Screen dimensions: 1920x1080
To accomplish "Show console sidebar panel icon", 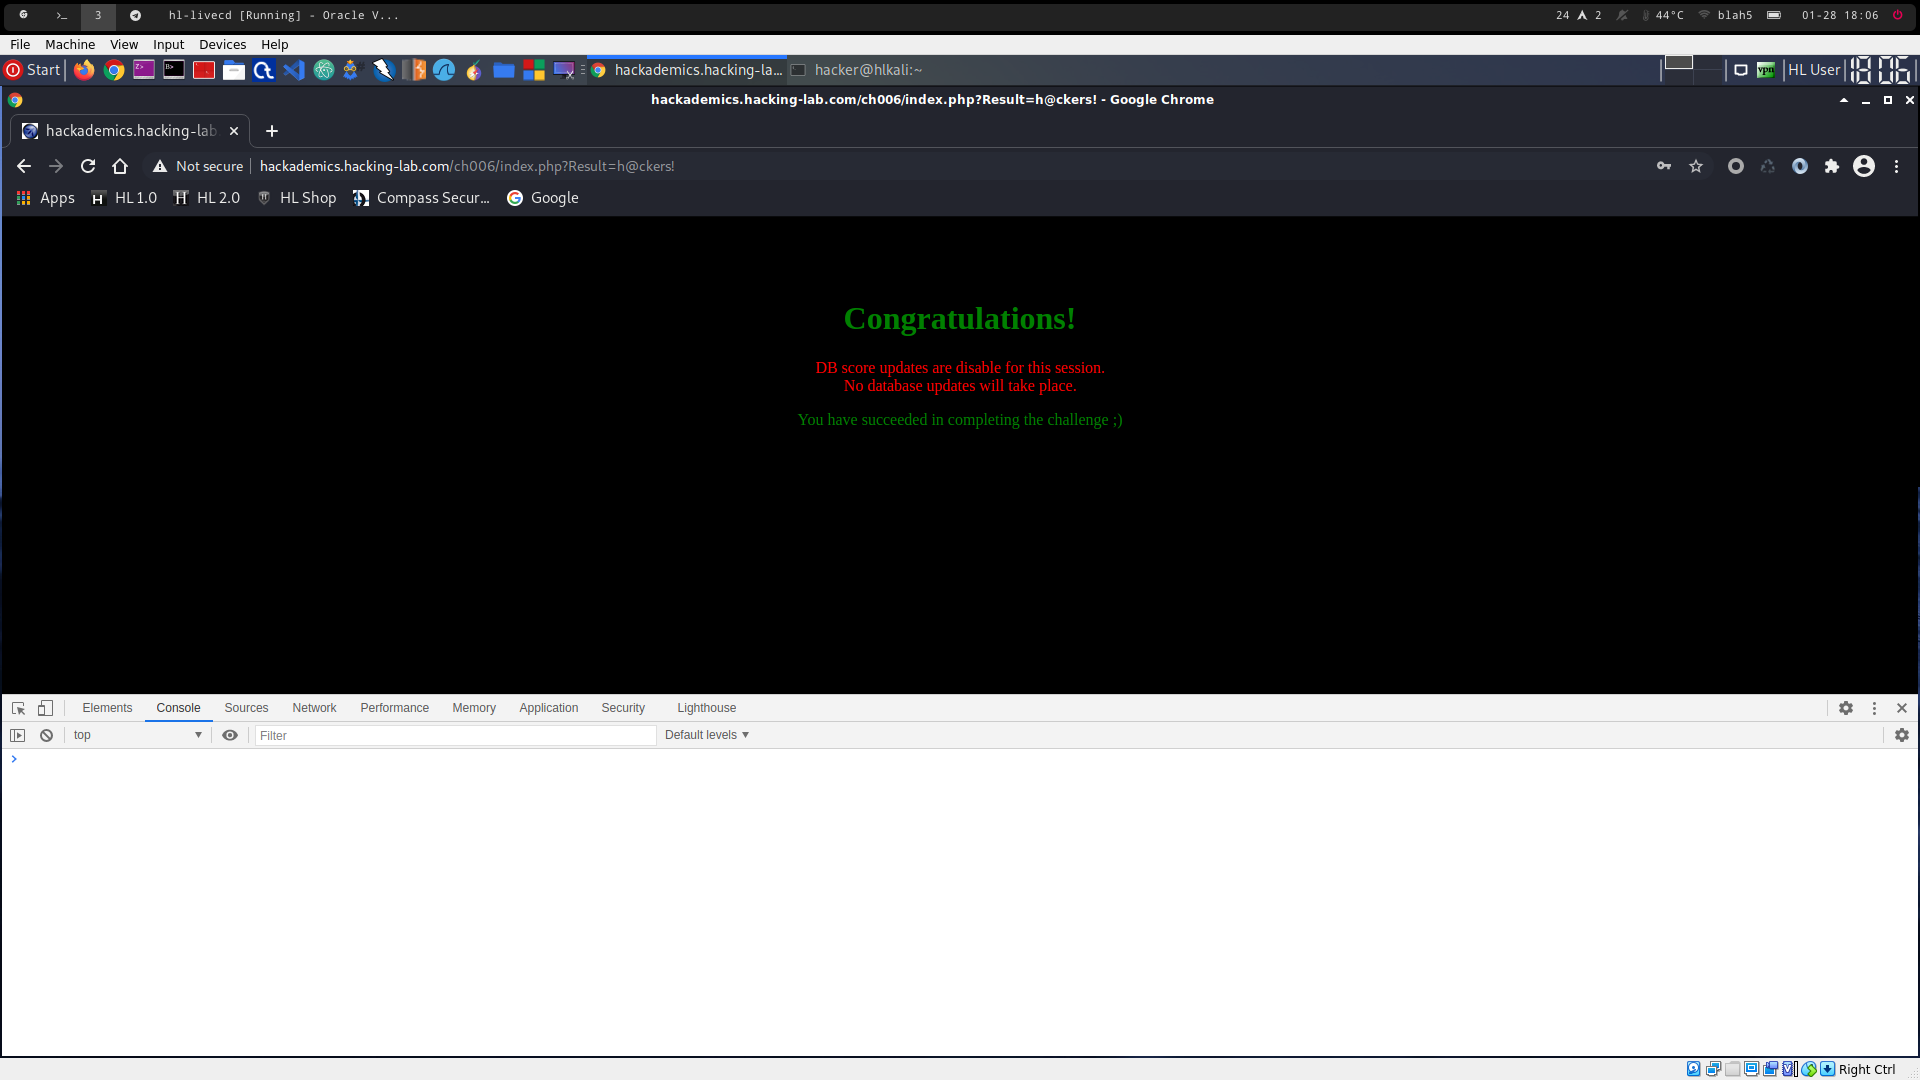I will (x=18, y=735).
